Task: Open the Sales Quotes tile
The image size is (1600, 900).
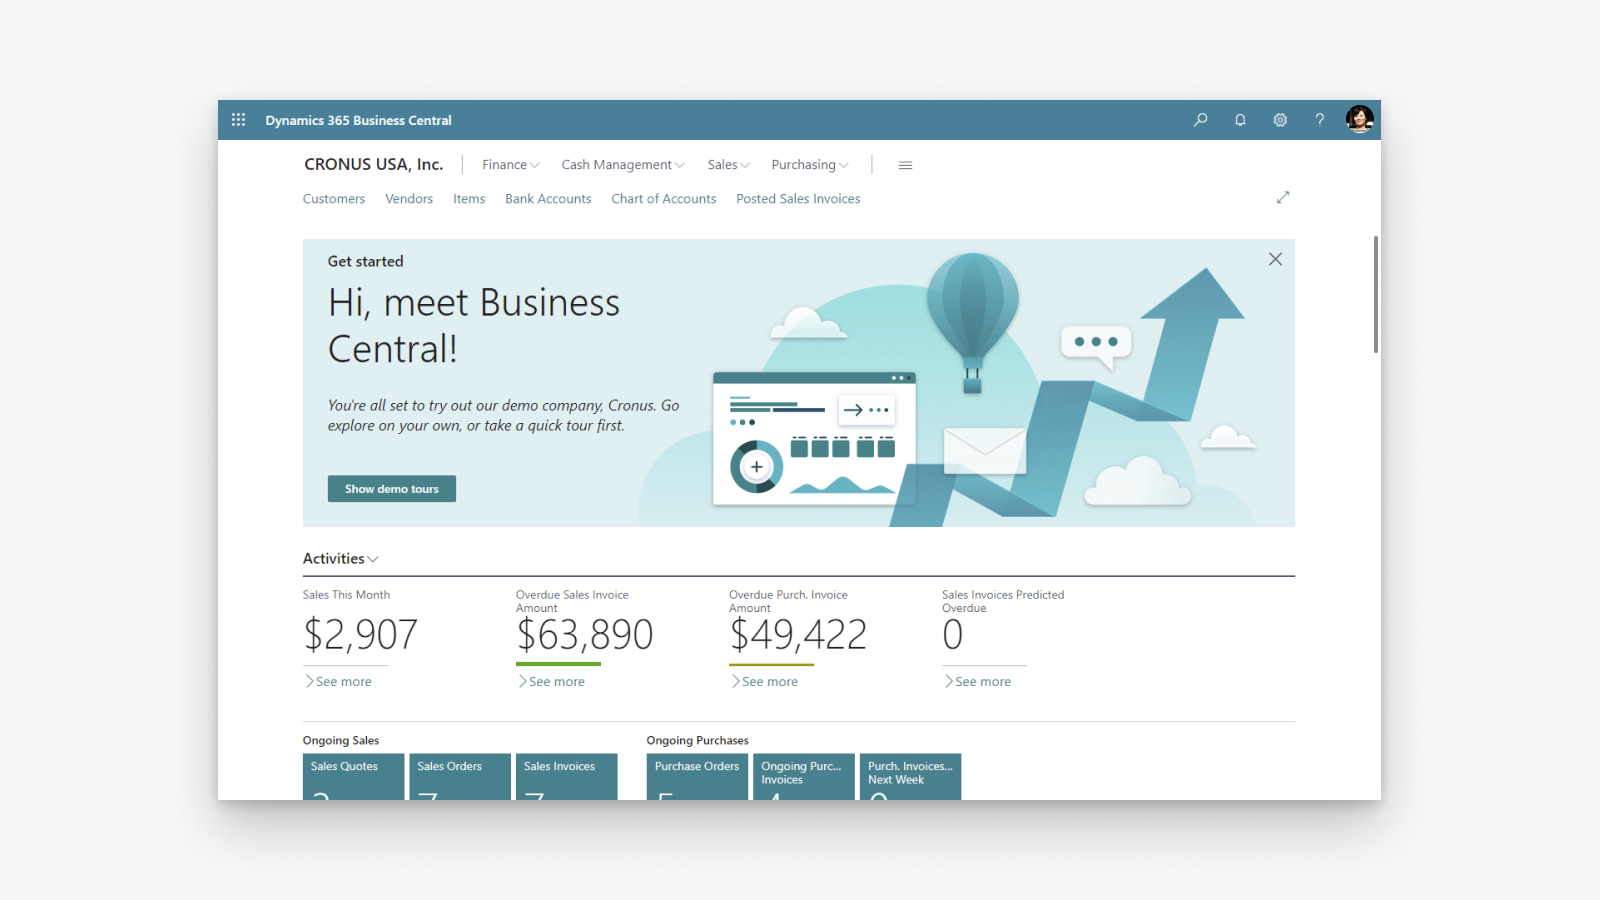Action: point(354,777)
